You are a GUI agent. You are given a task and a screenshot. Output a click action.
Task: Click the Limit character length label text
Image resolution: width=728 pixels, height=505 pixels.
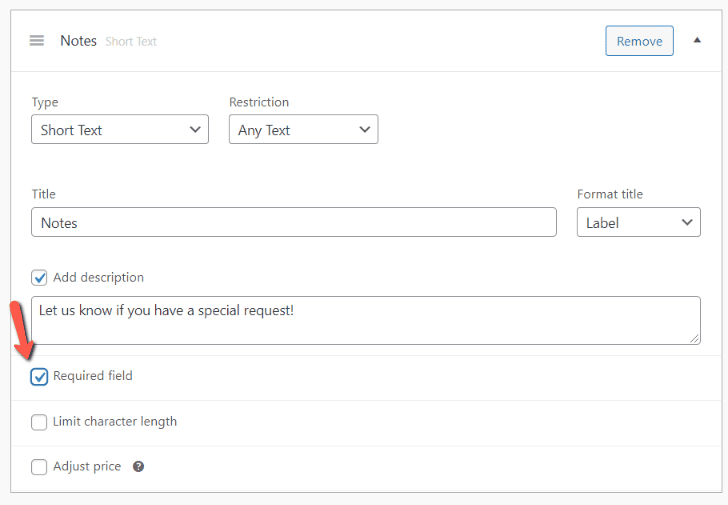click(115, 421)
